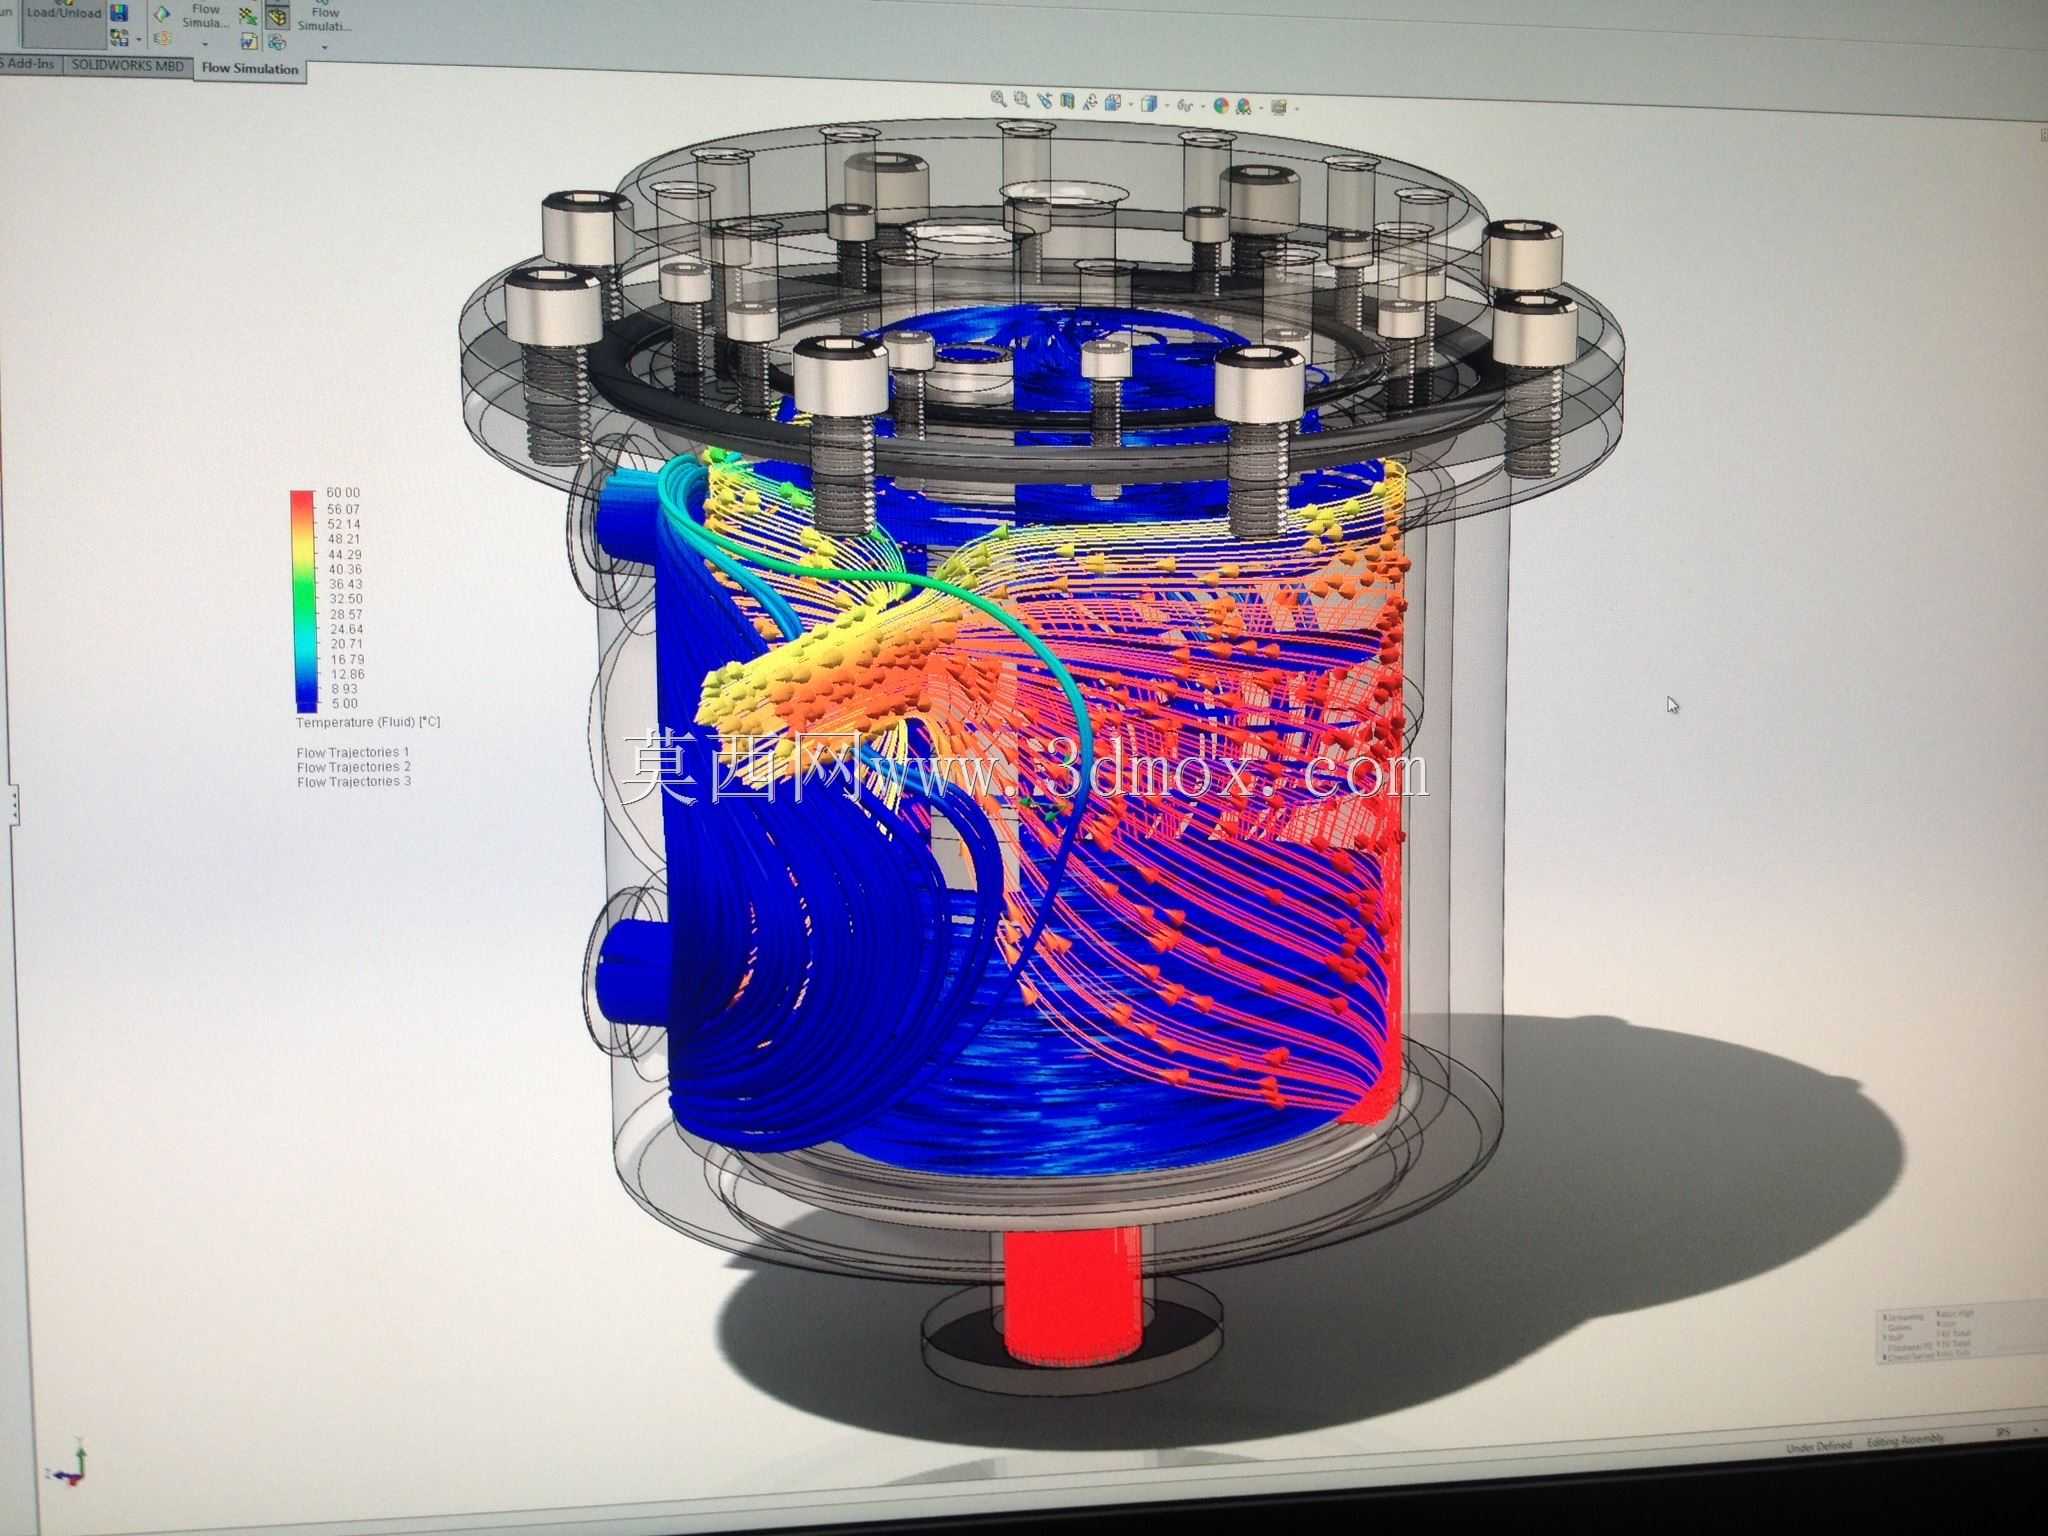Click the Editing Assembly status text
The height and width of the screenshot is (1536, 2048).
point(1904,1440)
